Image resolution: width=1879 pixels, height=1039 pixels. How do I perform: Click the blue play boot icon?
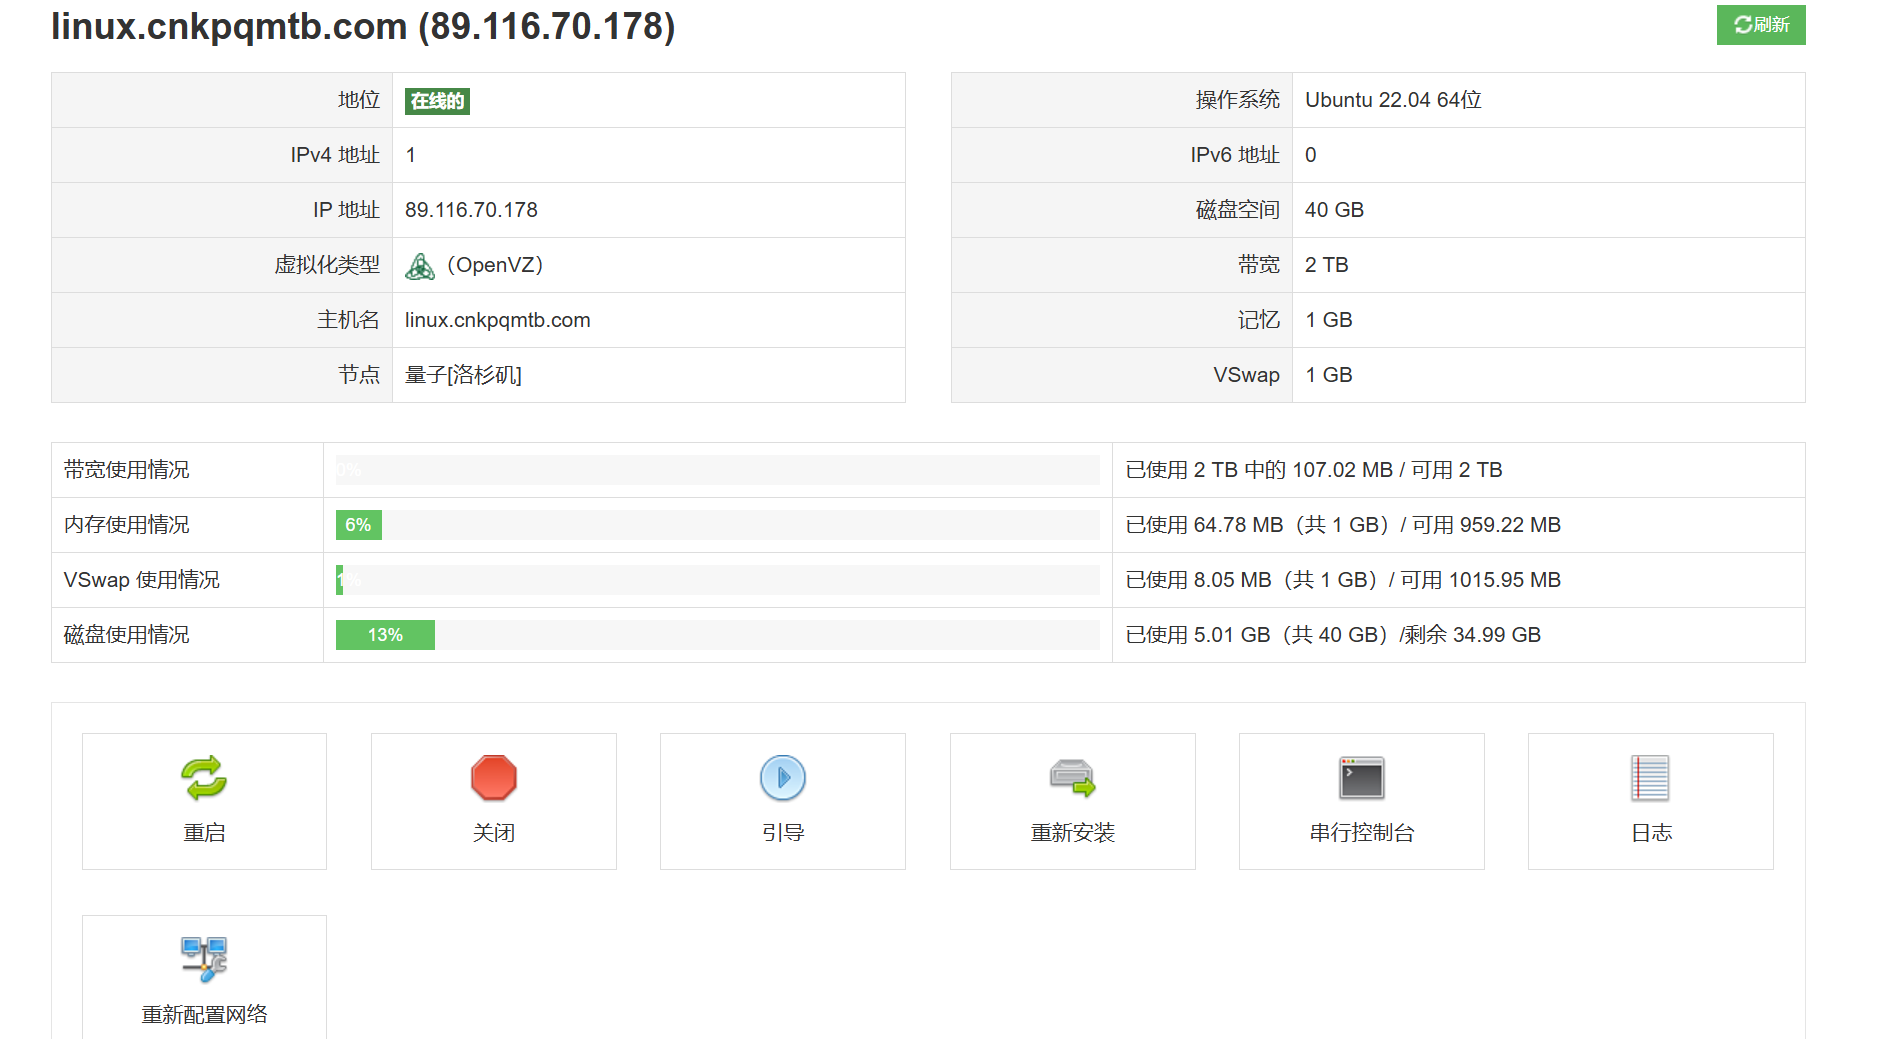782,778
